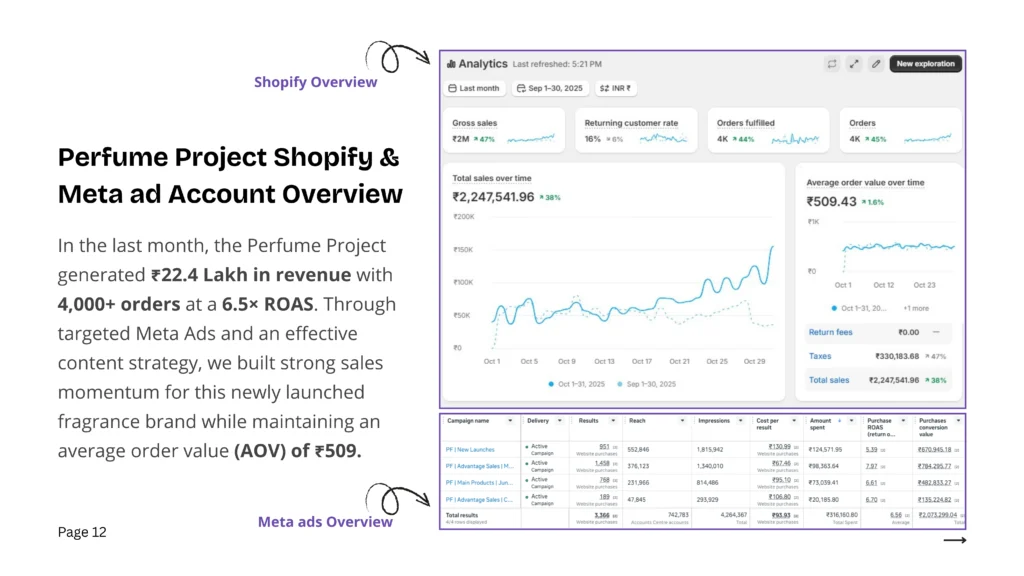This screenshot has width=1024, height=576.
Task: Click the pencil edit dashboard icon
Action: [876, 64]
